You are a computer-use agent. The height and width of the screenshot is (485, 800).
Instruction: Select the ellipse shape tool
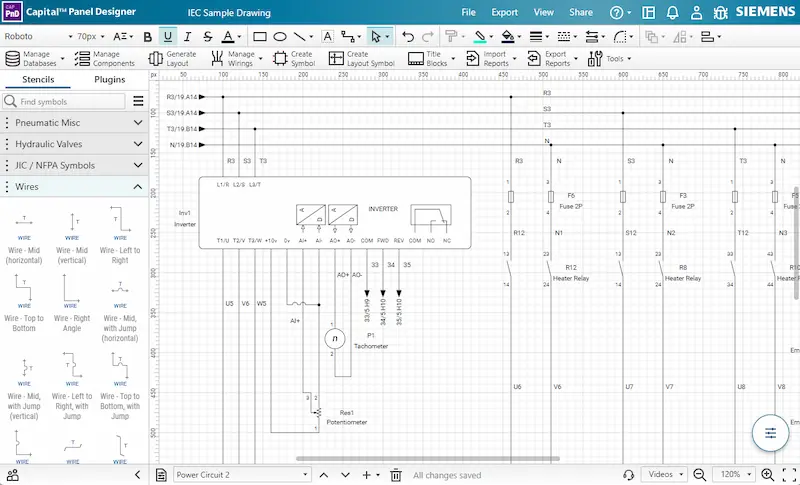[281, 36]
